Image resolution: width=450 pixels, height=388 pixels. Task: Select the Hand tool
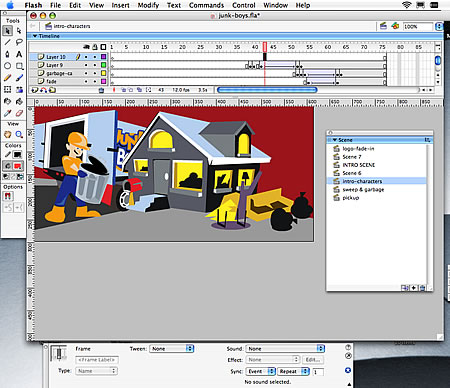pos(7,134)
